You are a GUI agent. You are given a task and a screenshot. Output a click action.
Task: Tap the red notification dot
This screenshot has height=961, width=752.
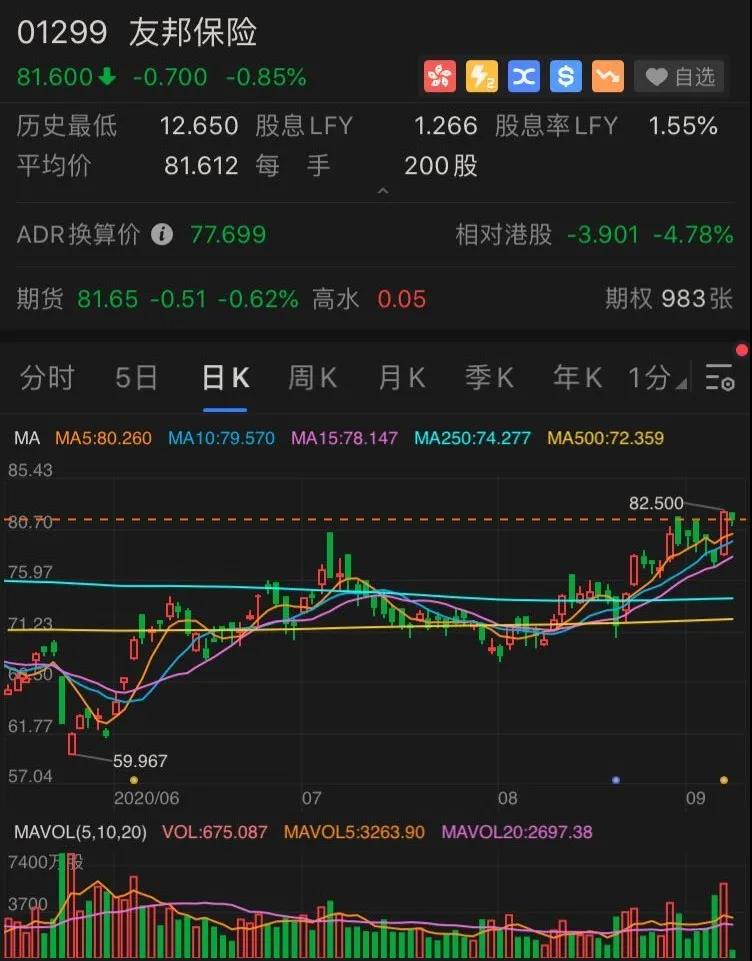click(742, 351)
